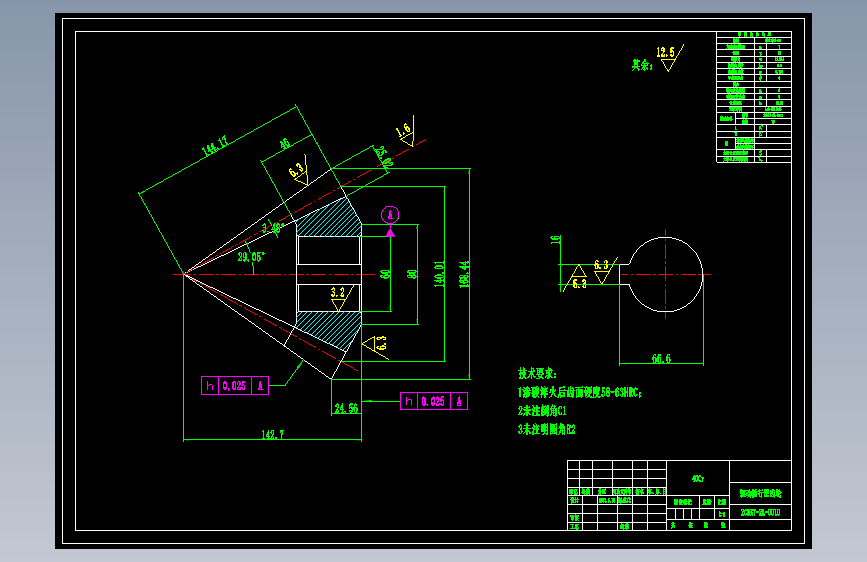This screenshot has height=562, width=867.
Task: Click the third note about fillet R2
Action: (546, 429)
